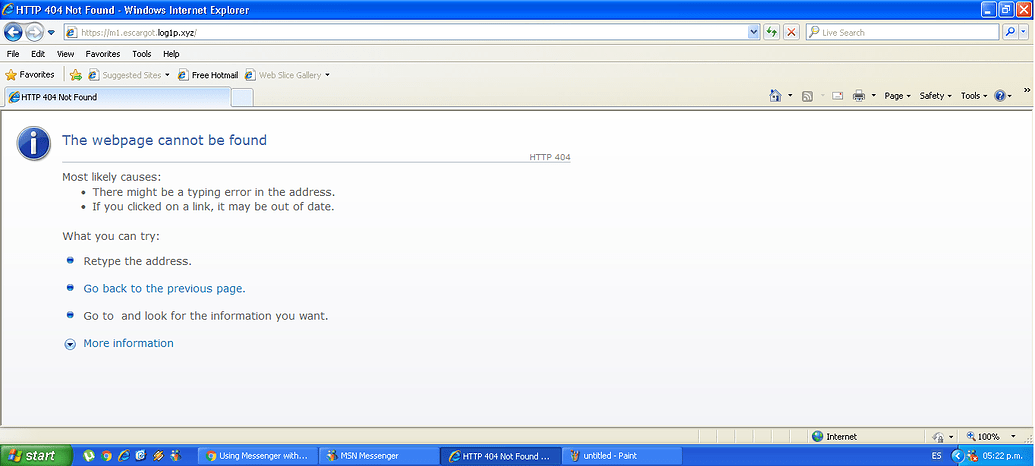The height and width of the screenshot is (466, 1035).
Task: Open a new tab with blank tab button
Action: 242,98
